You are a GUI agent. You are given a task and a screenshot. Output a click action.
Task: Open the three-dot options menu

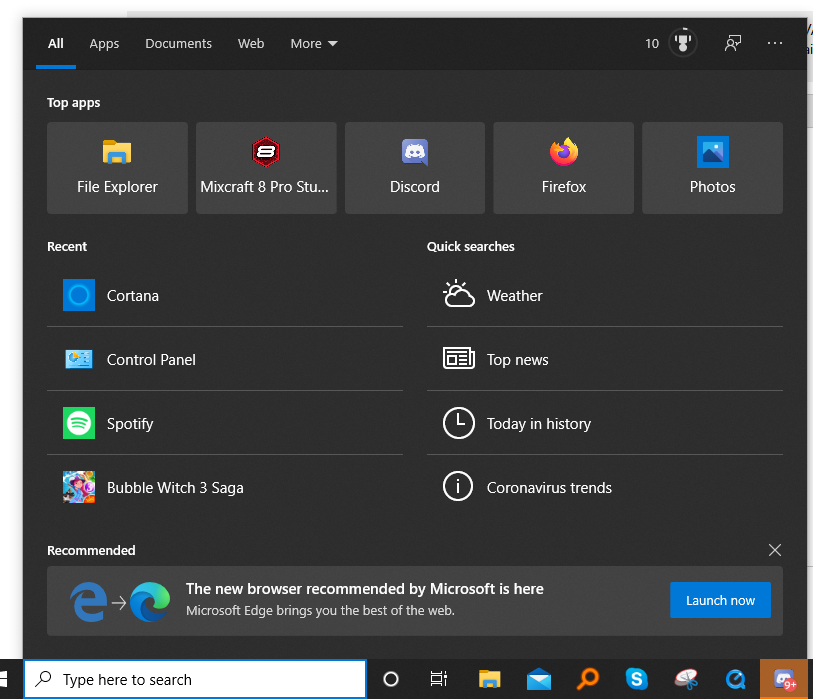click(775, 43)
